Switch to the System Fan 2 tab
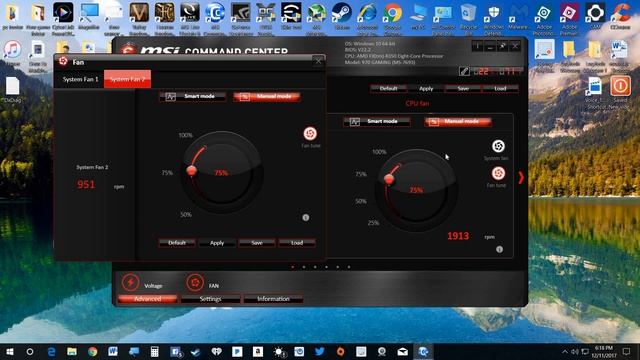640x360 pixels. 127,79
